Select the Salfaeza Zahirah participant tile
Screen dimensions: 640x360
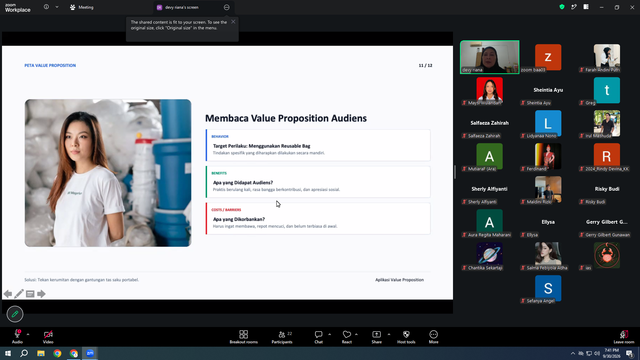[x=489, y=124]
